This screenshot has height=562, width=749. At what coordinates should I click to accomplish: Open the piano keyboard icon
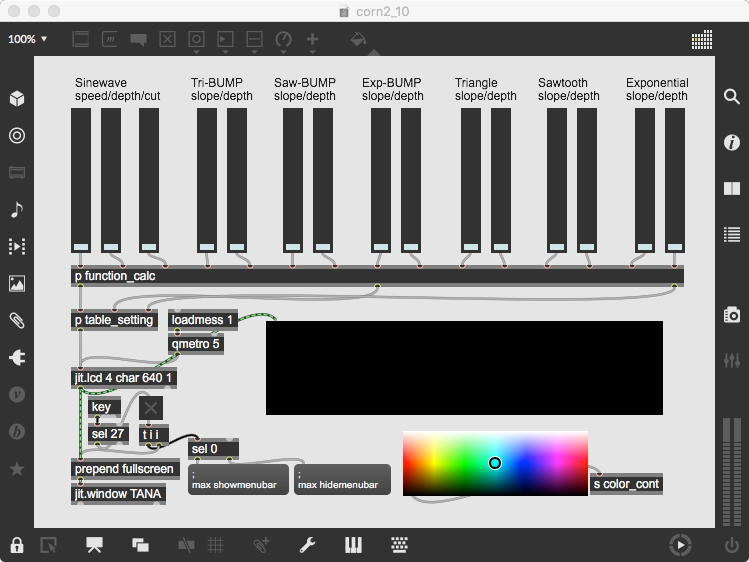(x=353, y=545)
